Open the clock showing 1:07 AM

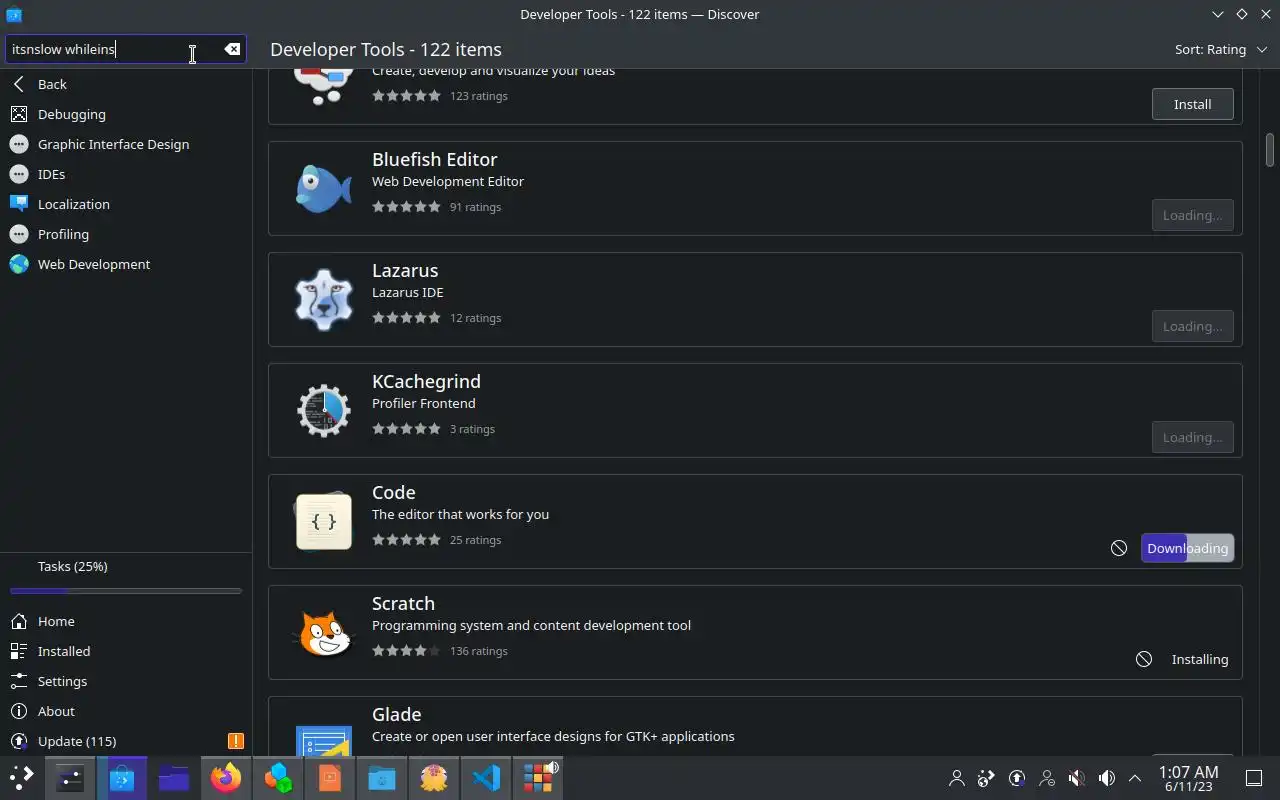pos(1188,778)
